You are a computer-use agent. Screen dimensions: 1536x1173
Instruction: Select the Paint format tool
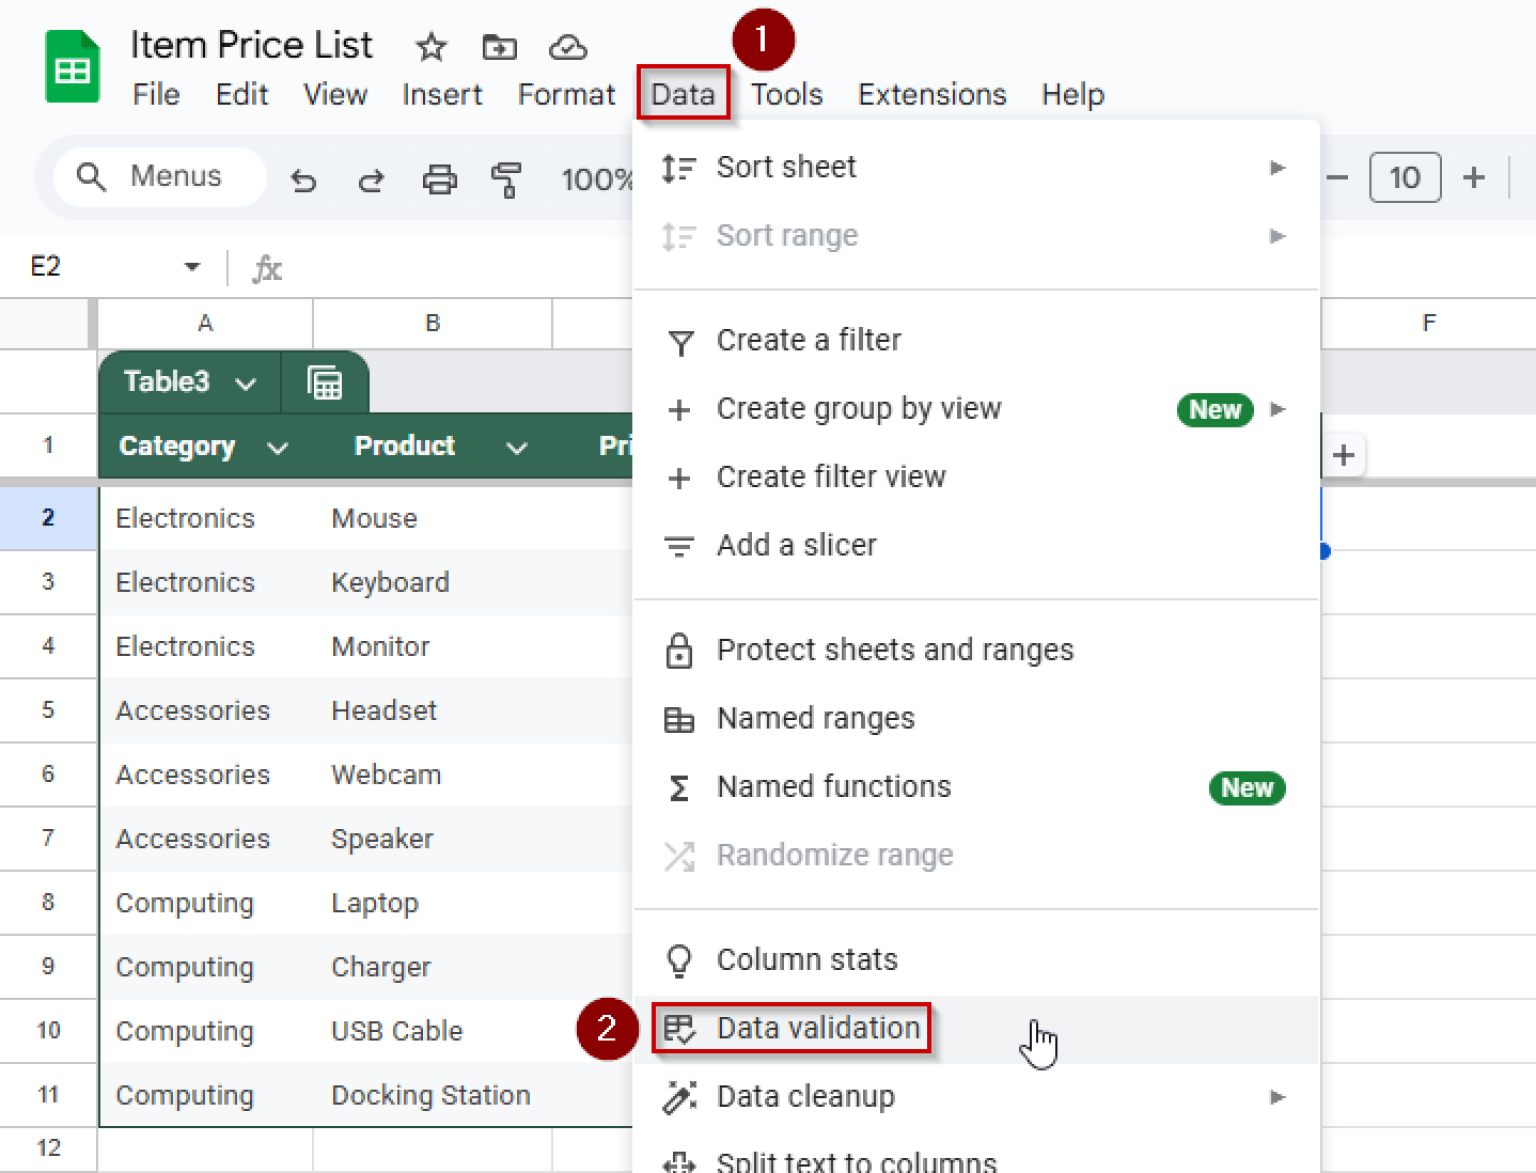click(x=507, y=180)
